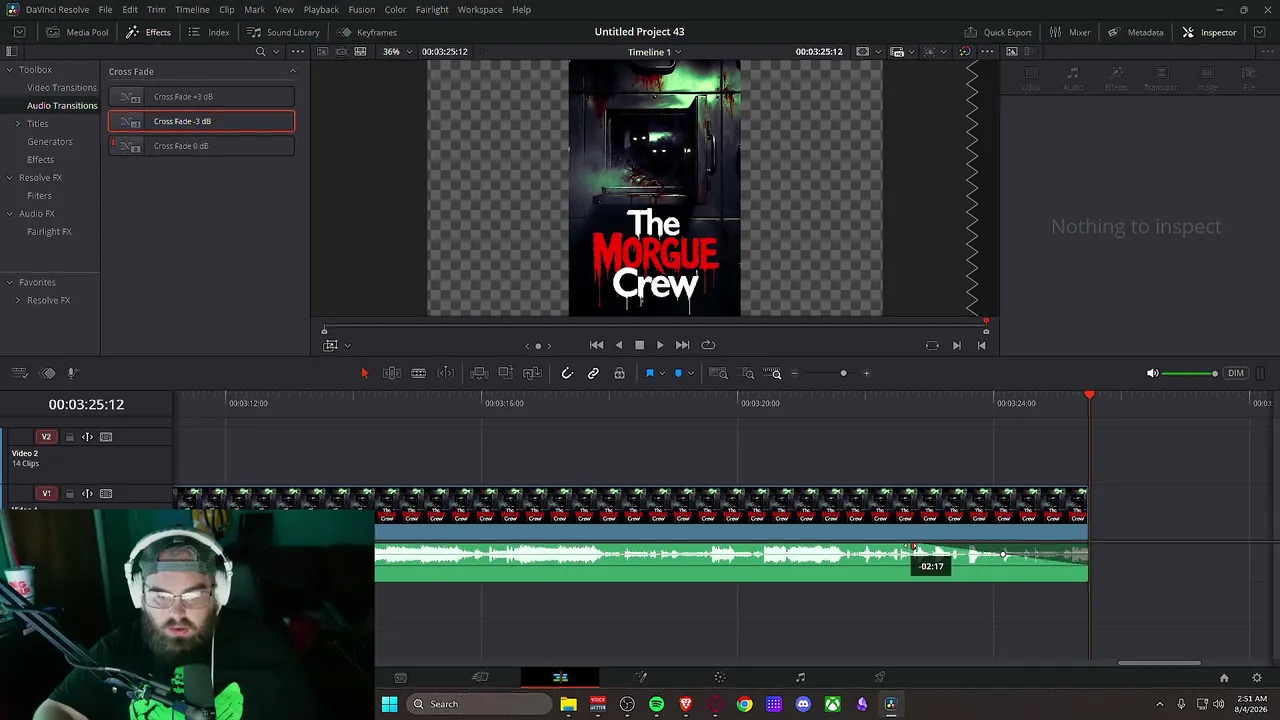Open the flag color dropdown

click(661, 374)
